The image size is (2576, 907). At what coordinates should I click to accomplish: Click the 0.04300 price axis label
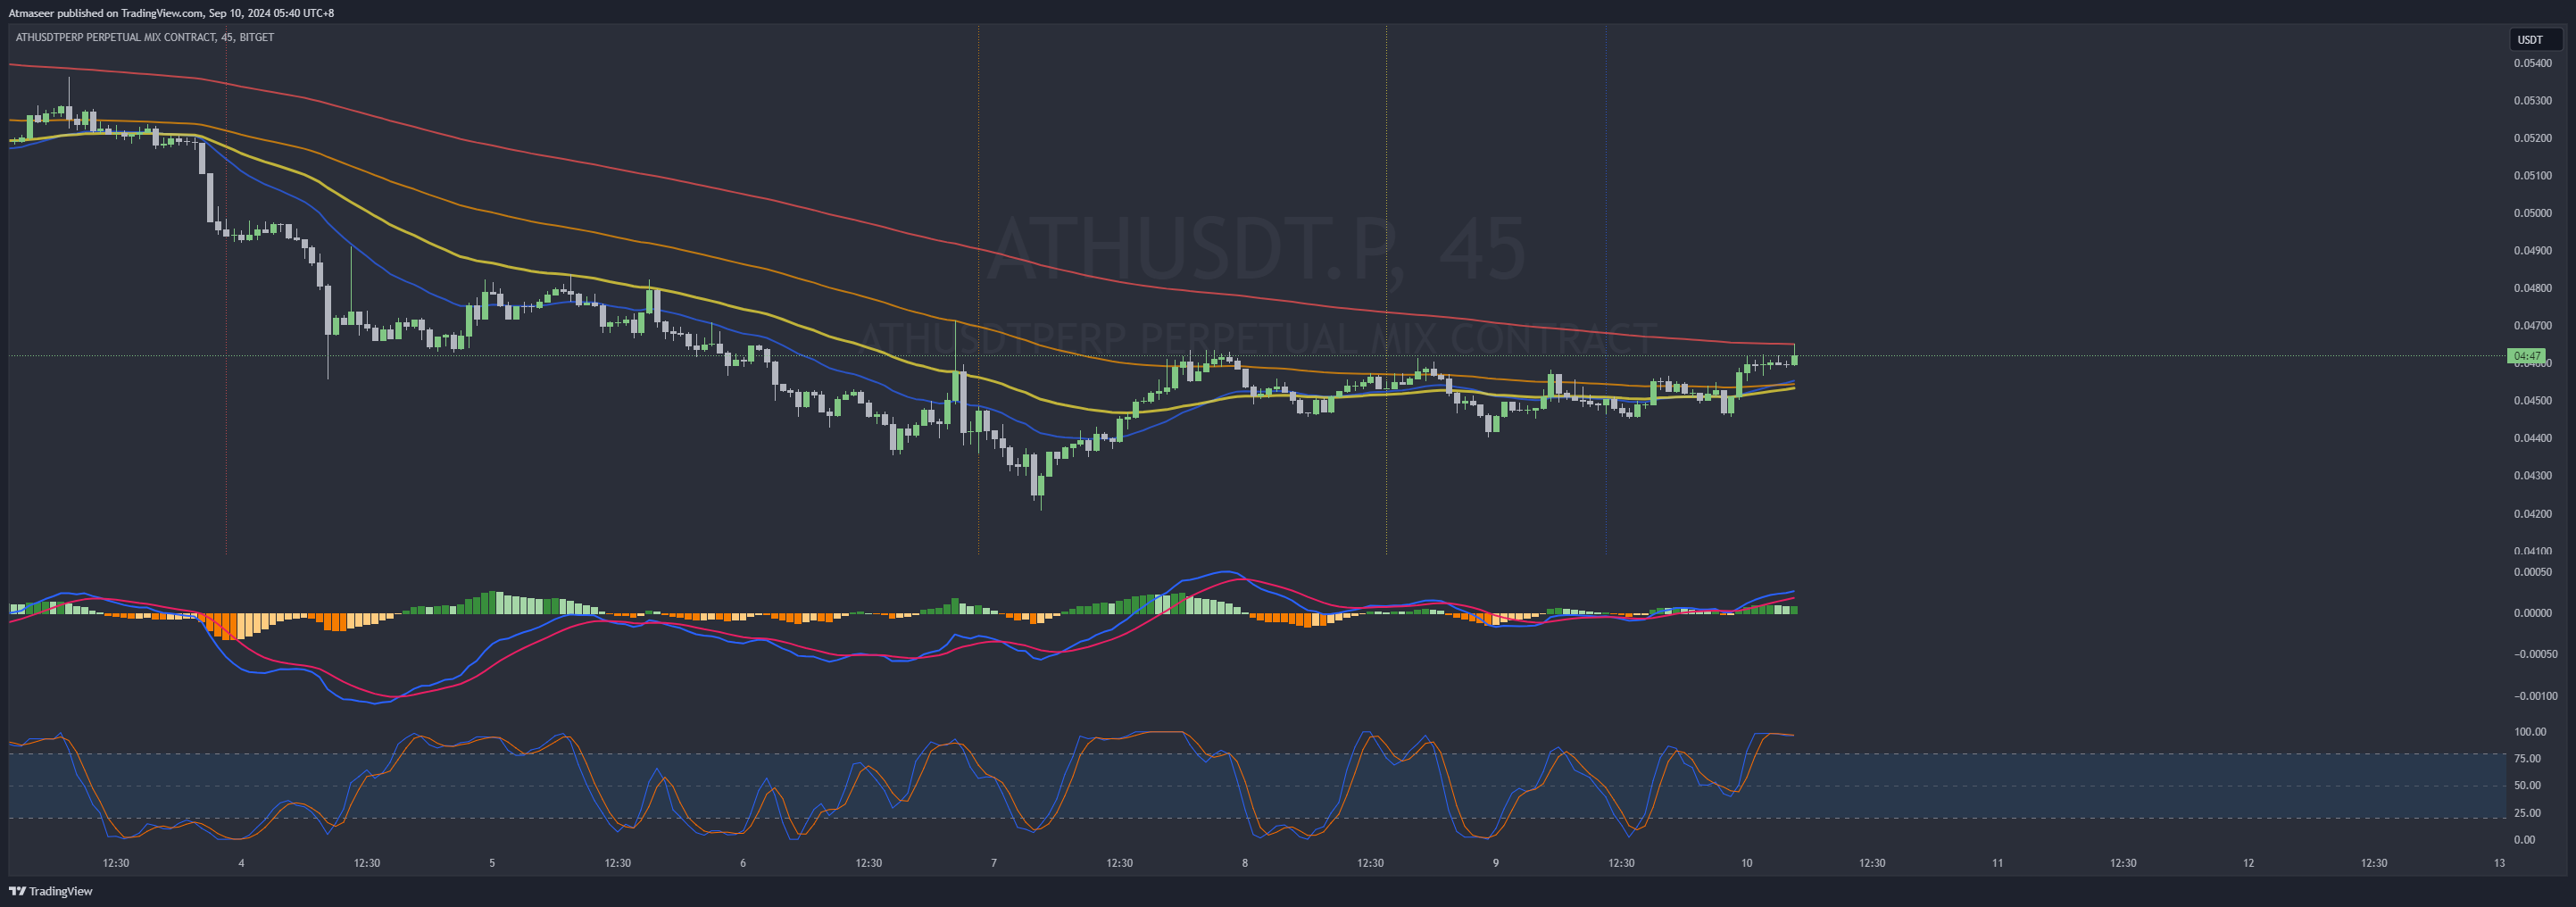pyautogui.click(x=2532, y=475)
